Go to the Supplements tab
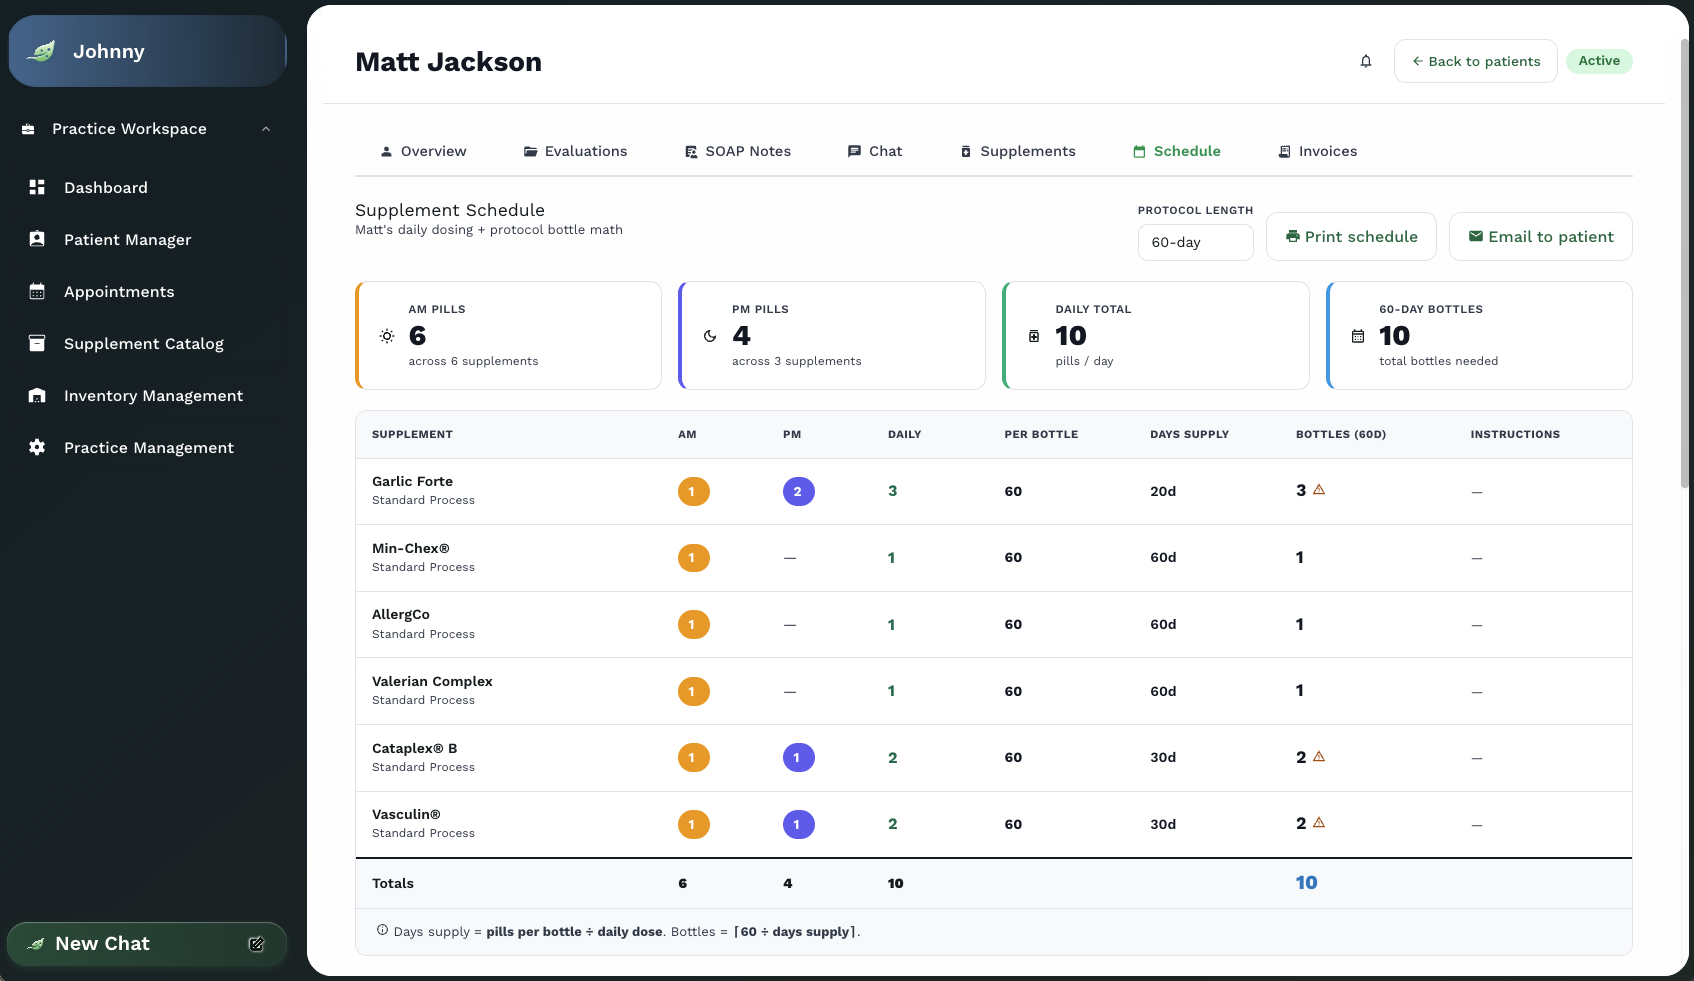The width and height of the screenshot is (1694, 981). 1018,151
